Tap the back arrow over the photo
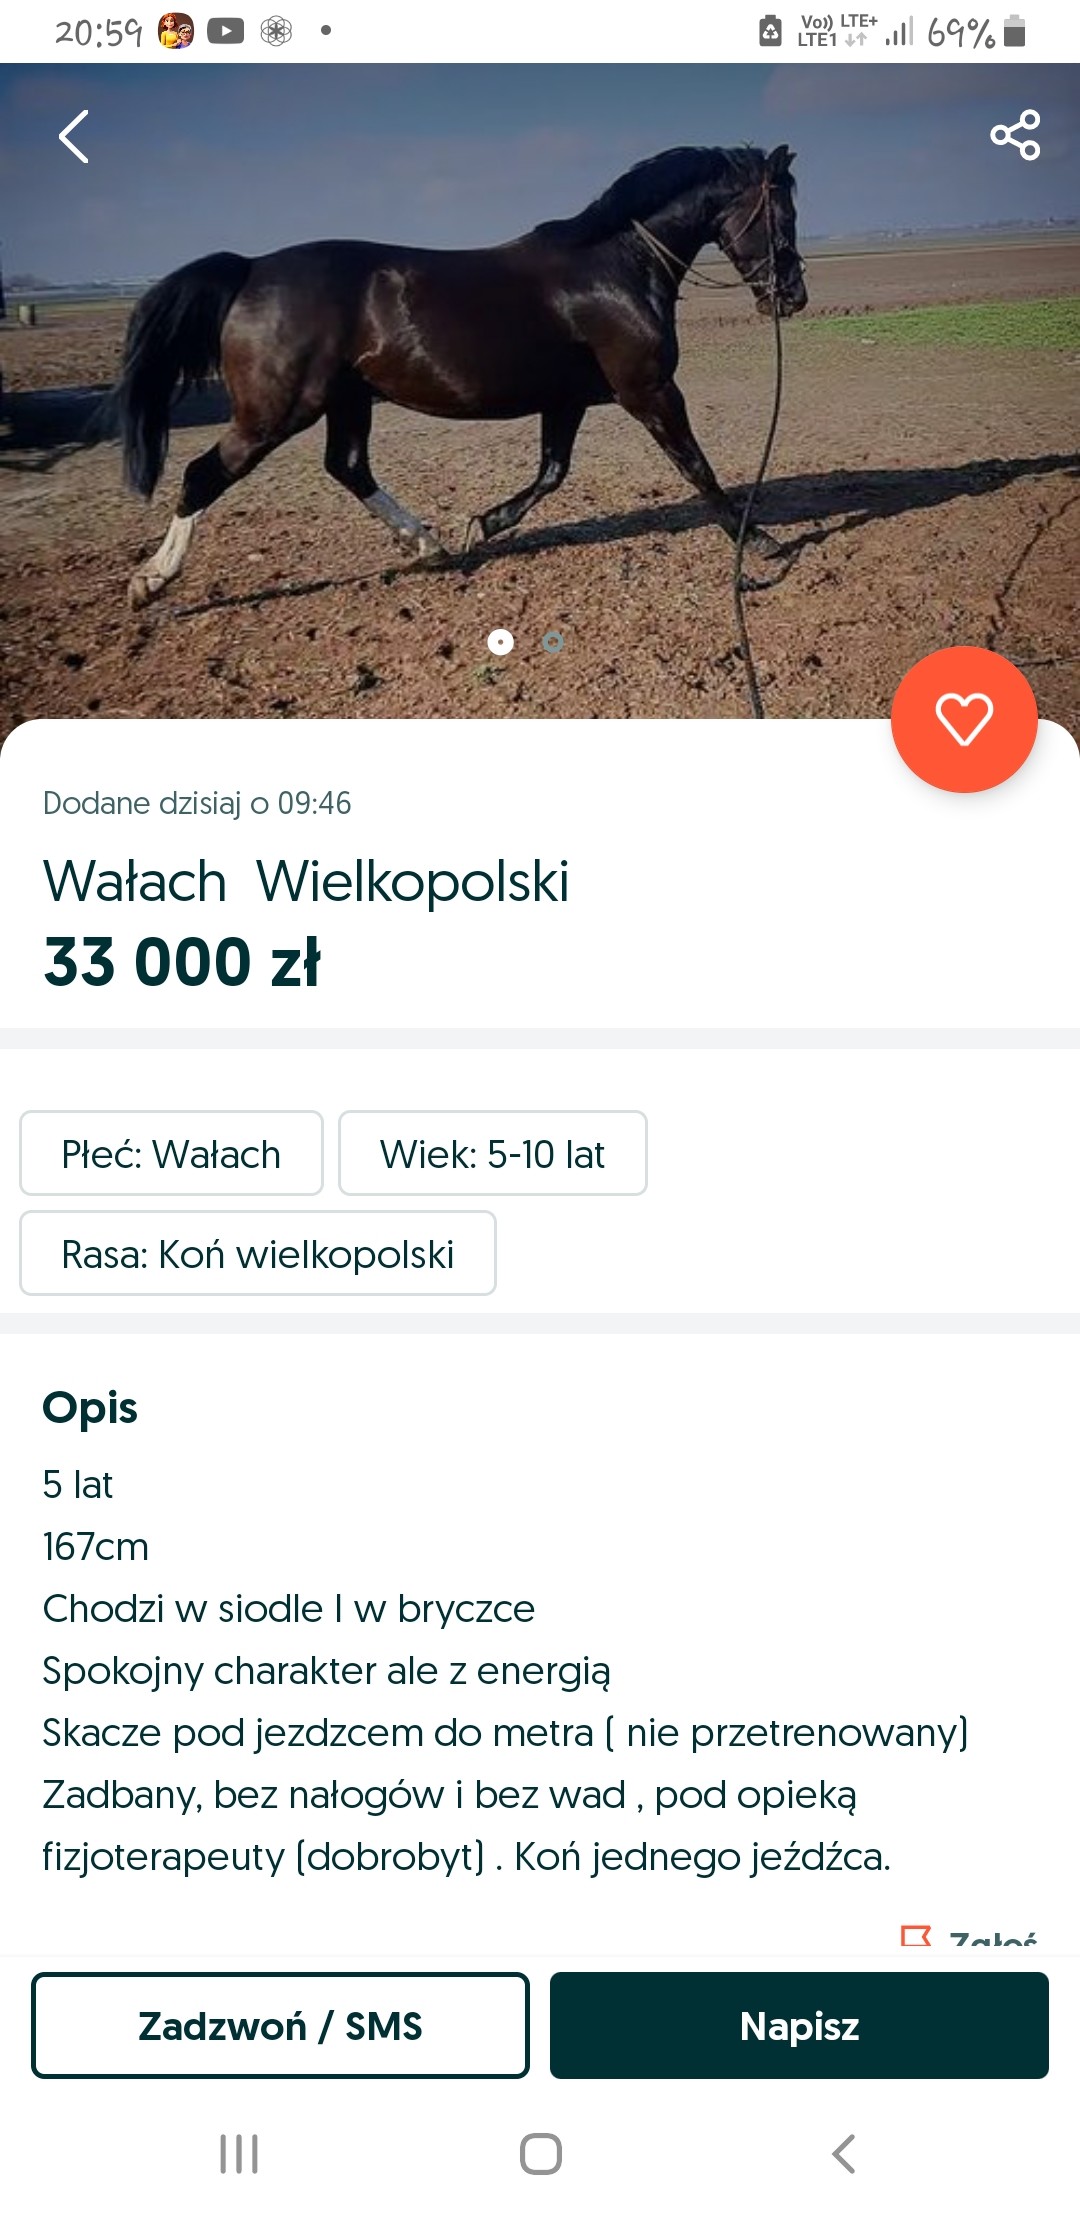 point(74,137)
